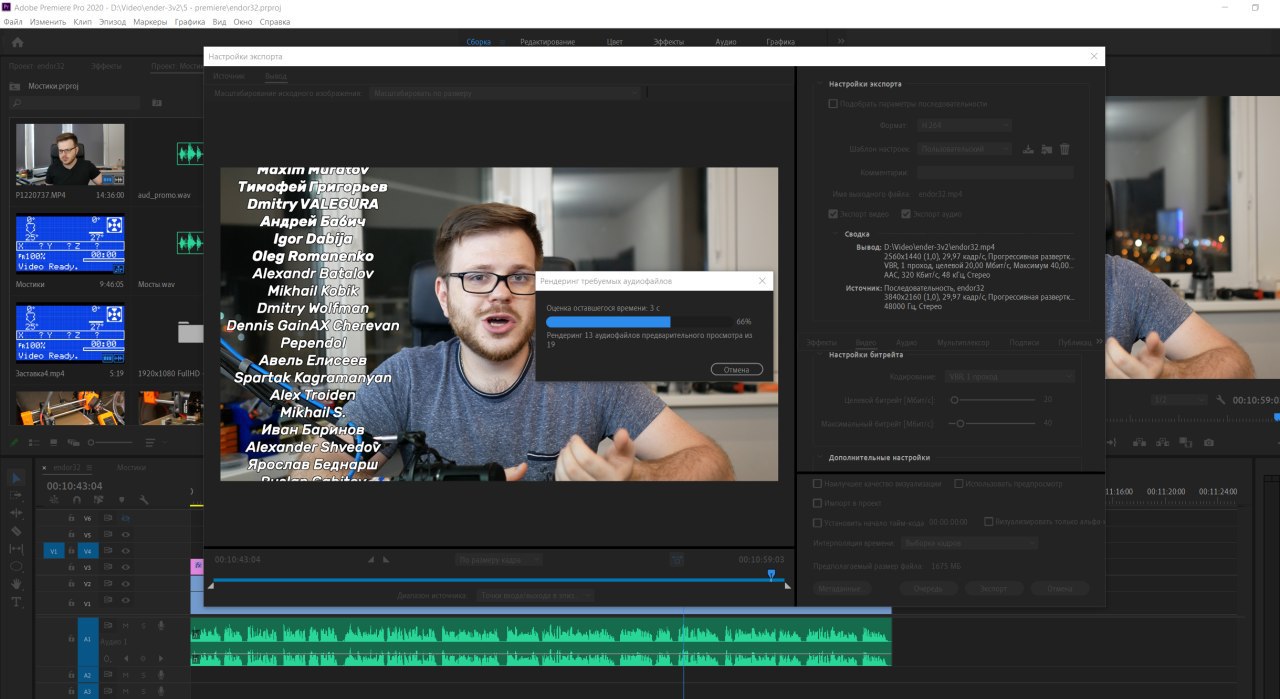Click the Экспорт button

(x=993, y=589)
